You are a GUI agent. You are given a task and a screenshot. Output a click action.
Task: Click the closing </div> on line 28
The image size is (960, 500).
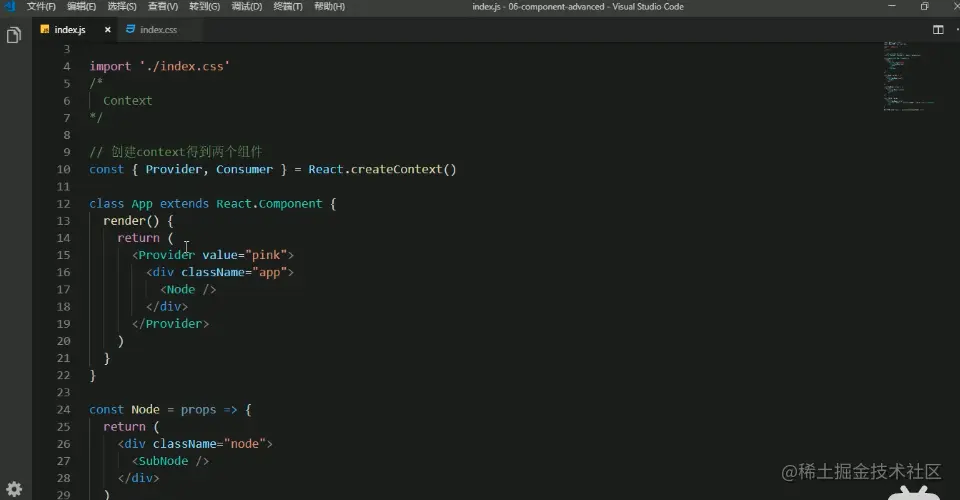[x=138, y=478]
